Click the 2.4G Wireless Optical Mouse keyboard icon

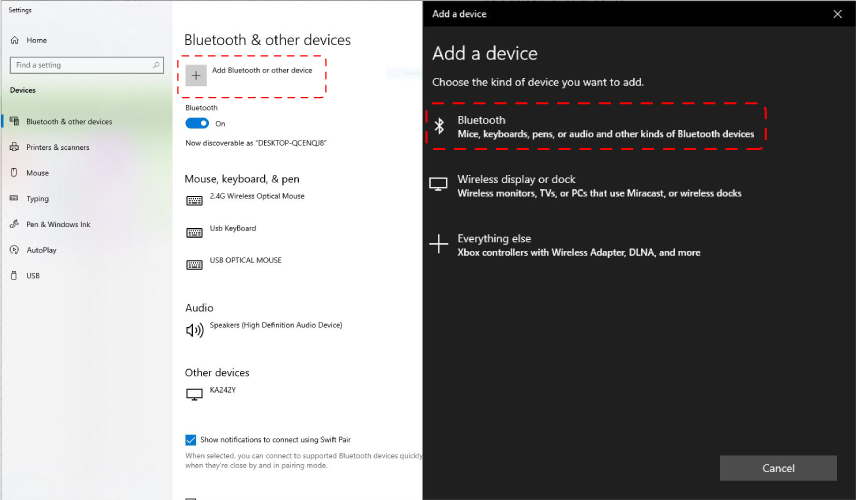click(194, 200)
